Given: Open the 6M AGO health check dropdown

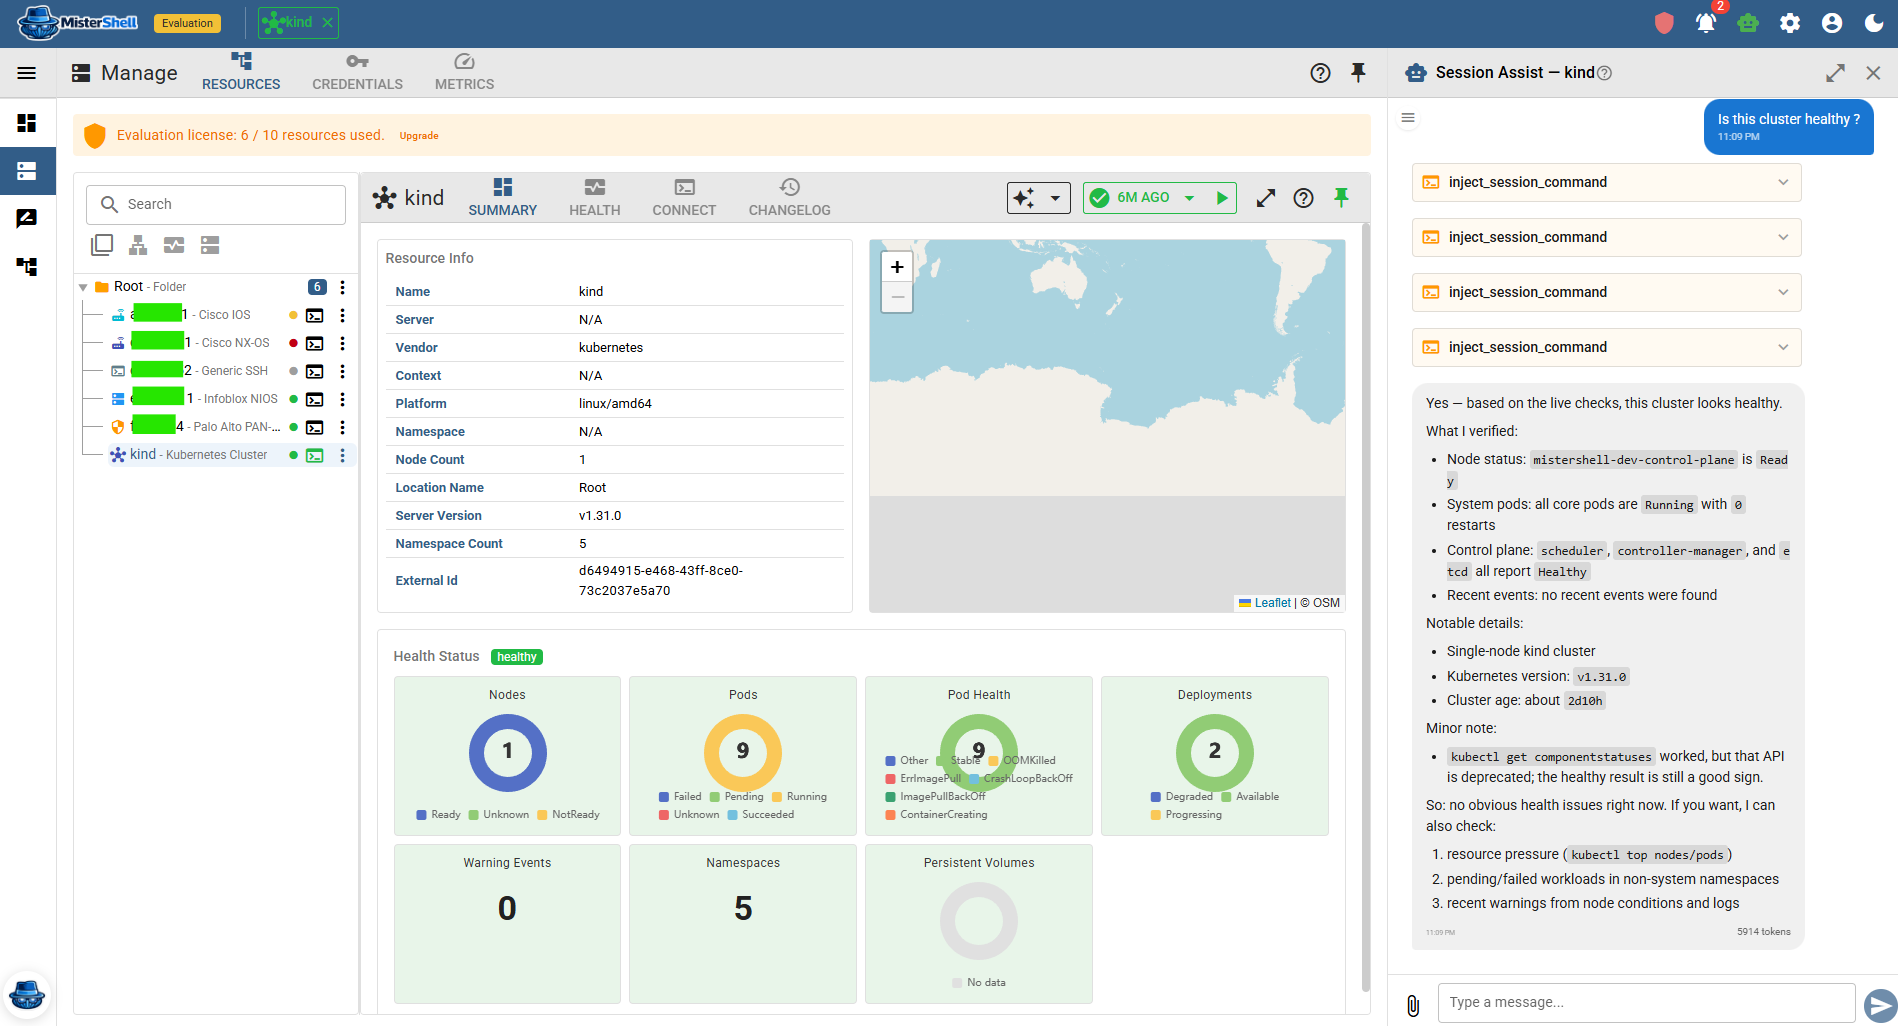Looking at the screenshot, I should point(1188,198).
